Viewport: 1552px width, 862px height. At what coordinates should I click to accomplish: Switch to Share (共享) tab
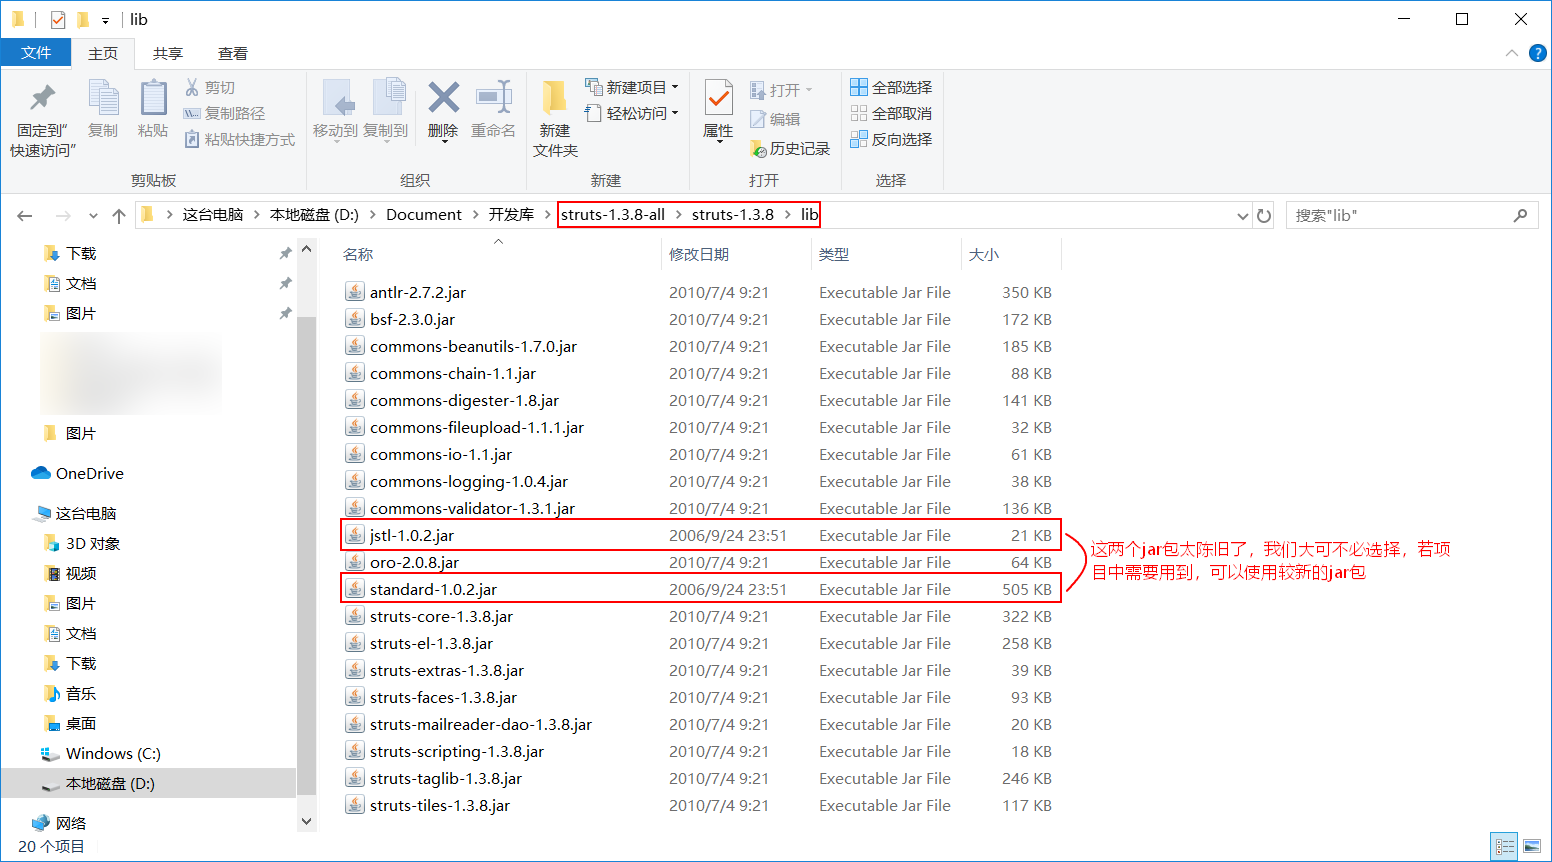click(168, 53)
